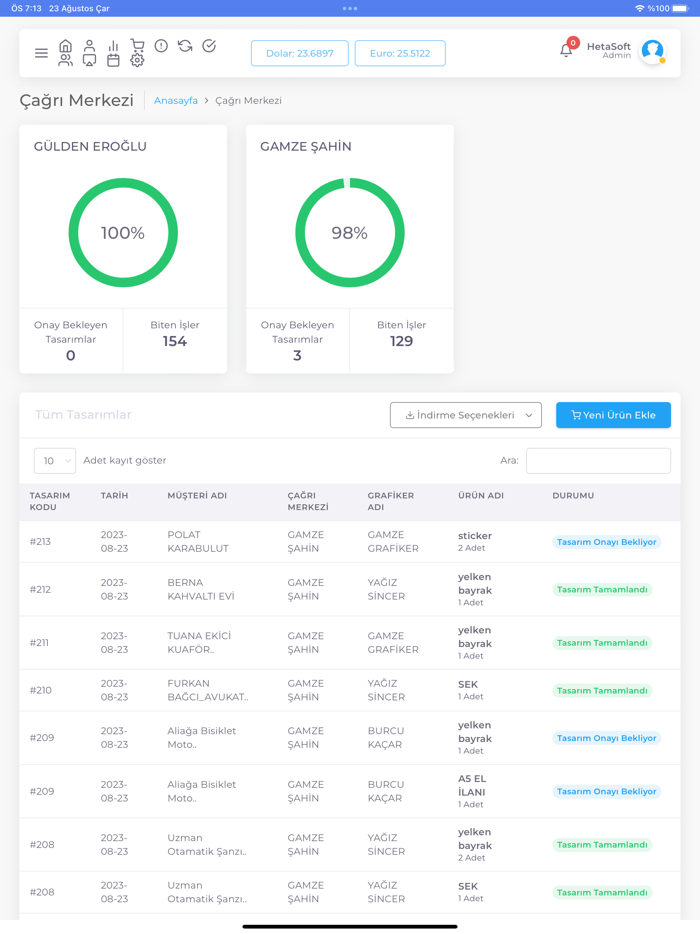Click the Tüm Tasarımlar heading
This screenshot has height=934, width=700.
point(83,415)
